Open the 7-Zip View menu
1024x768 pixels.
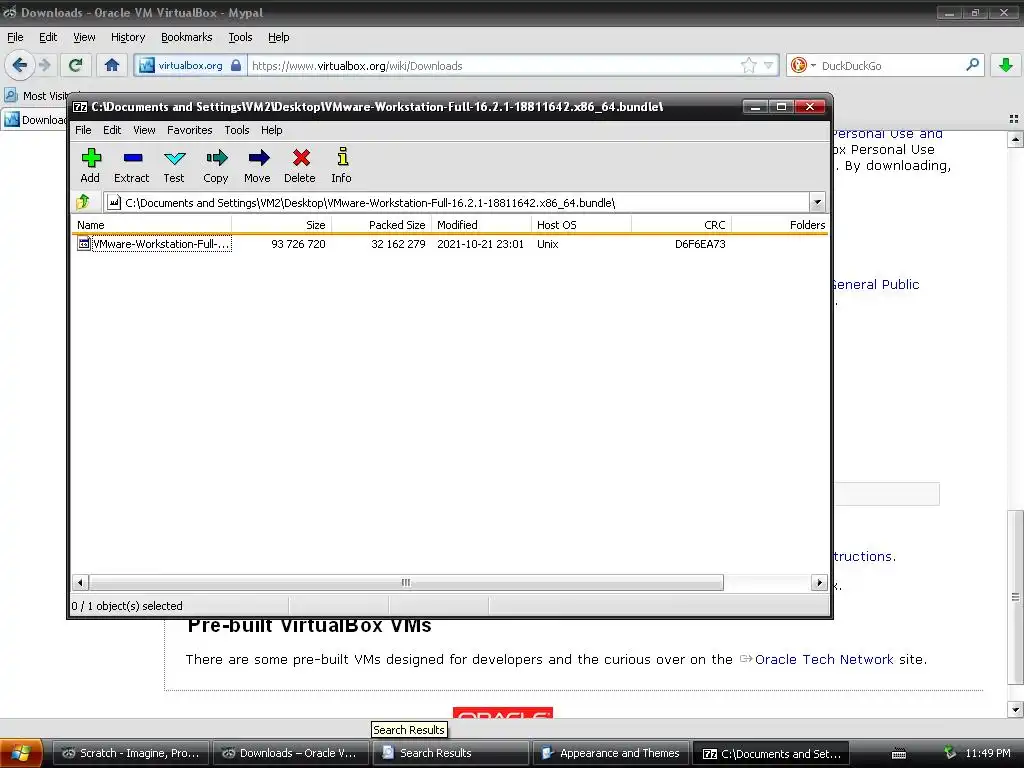(144, 130)
